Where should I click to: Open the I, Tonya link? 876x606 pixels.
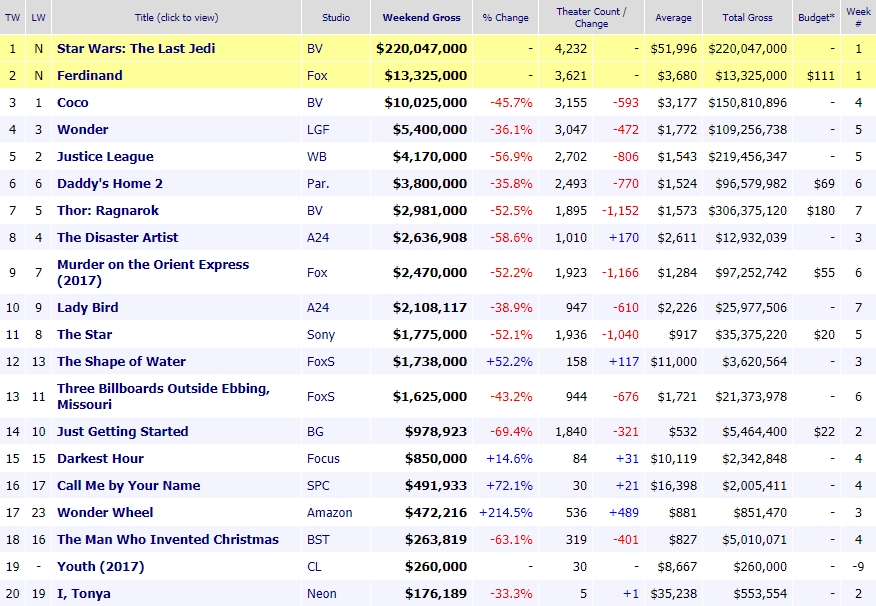click(x=84, y=594)
